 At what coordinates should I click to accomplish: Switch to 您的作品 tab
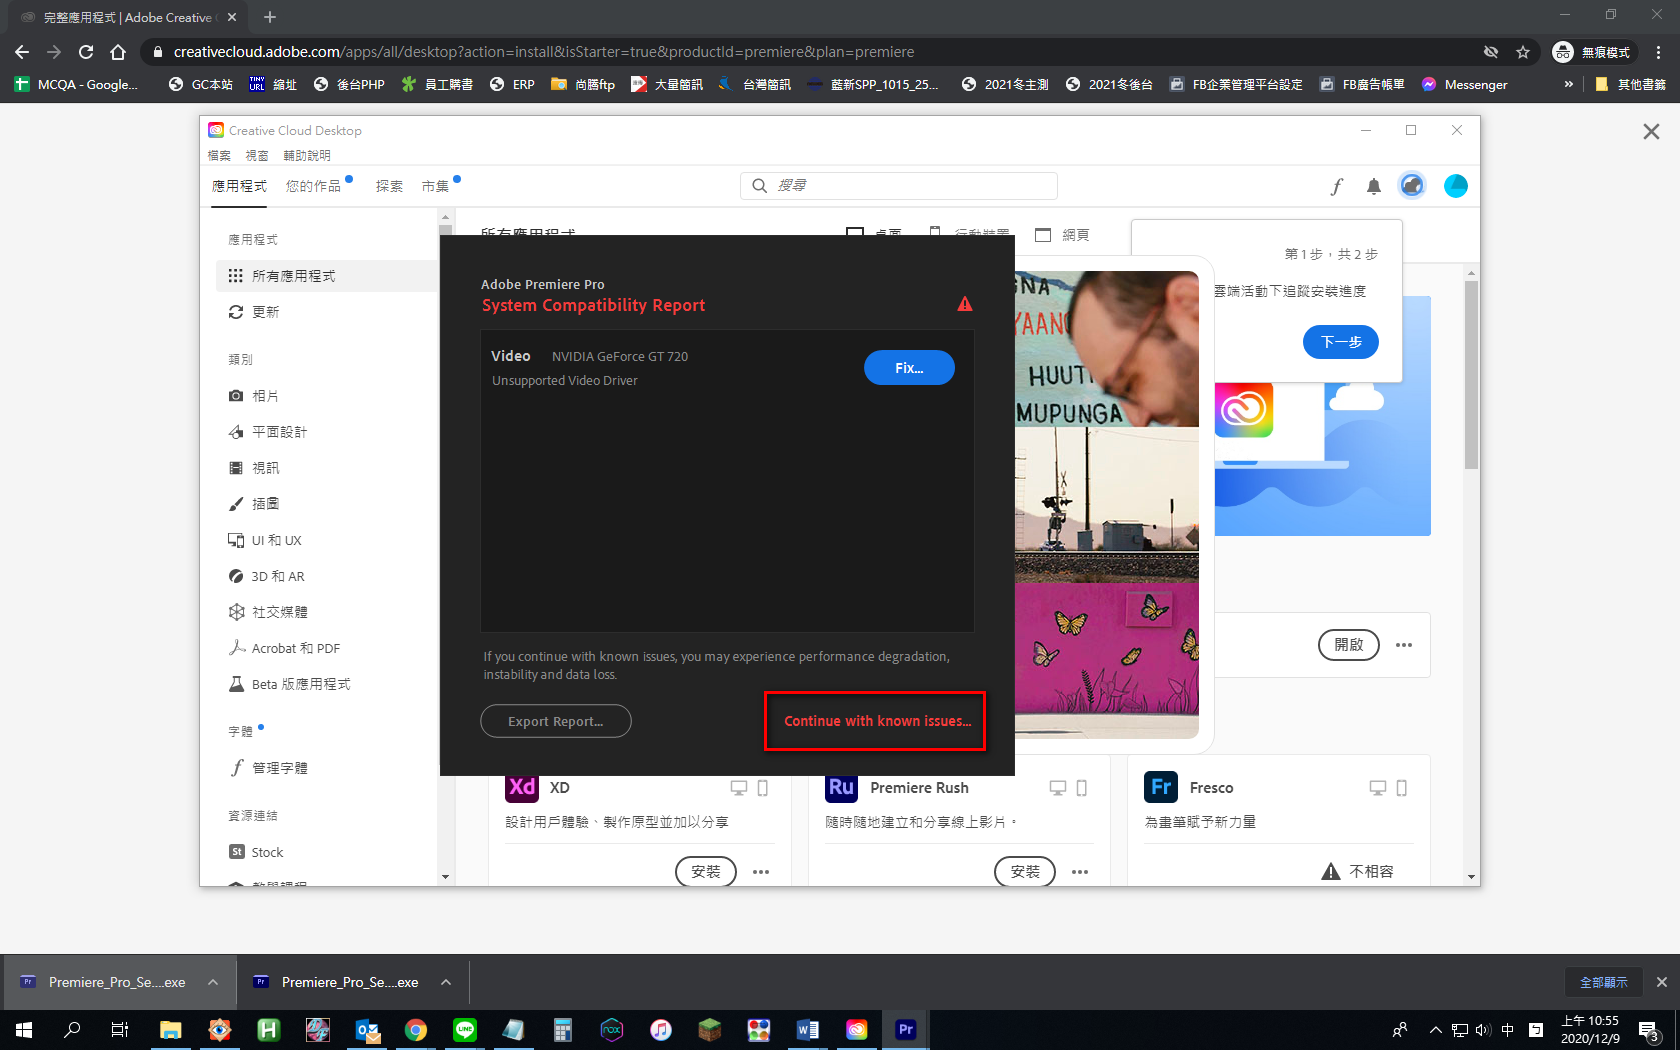313,186
